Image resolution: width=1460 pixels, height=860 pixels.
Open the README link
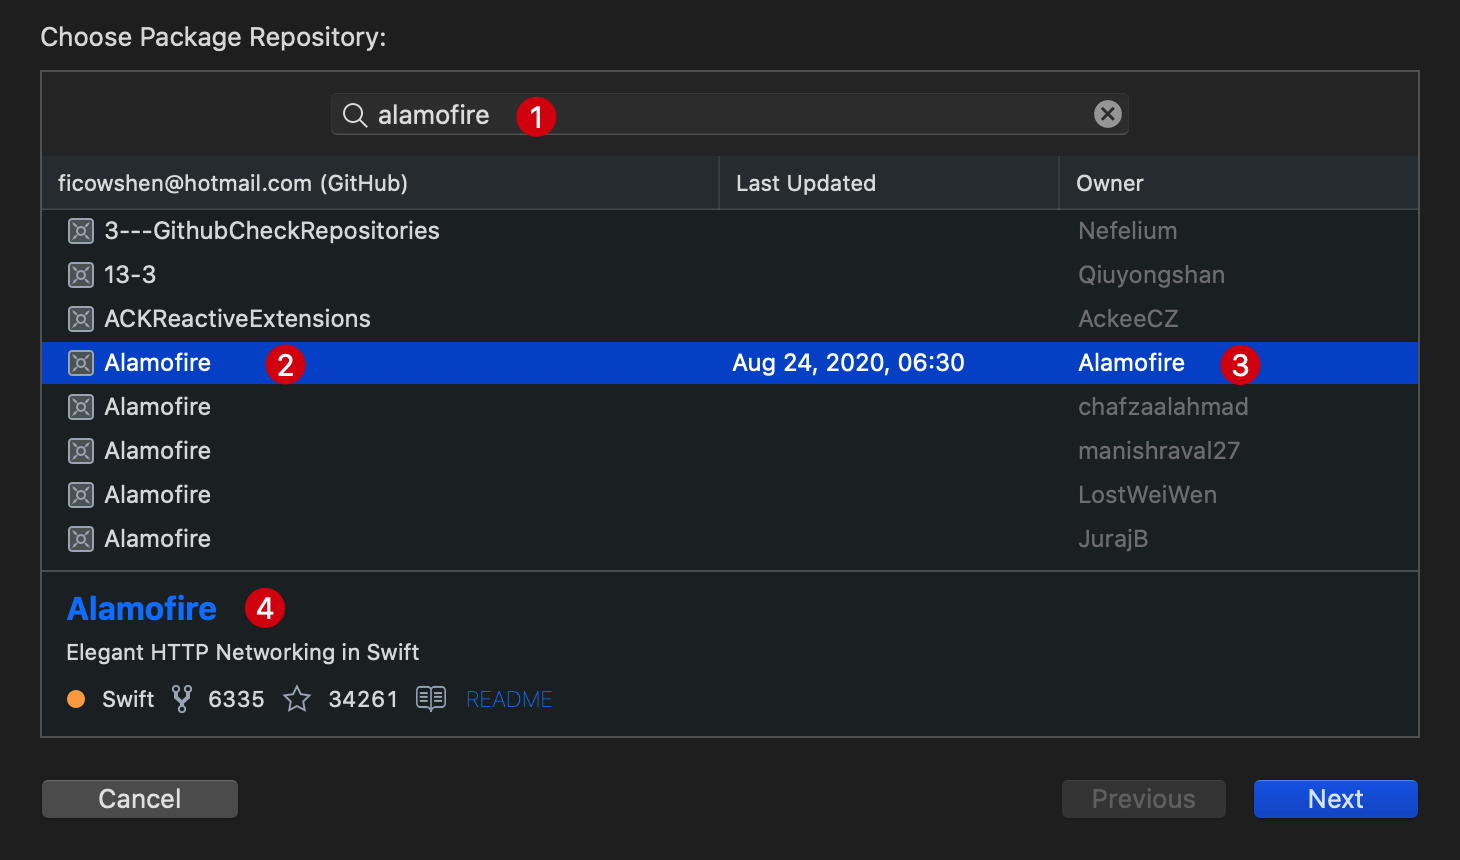(509, 699)
